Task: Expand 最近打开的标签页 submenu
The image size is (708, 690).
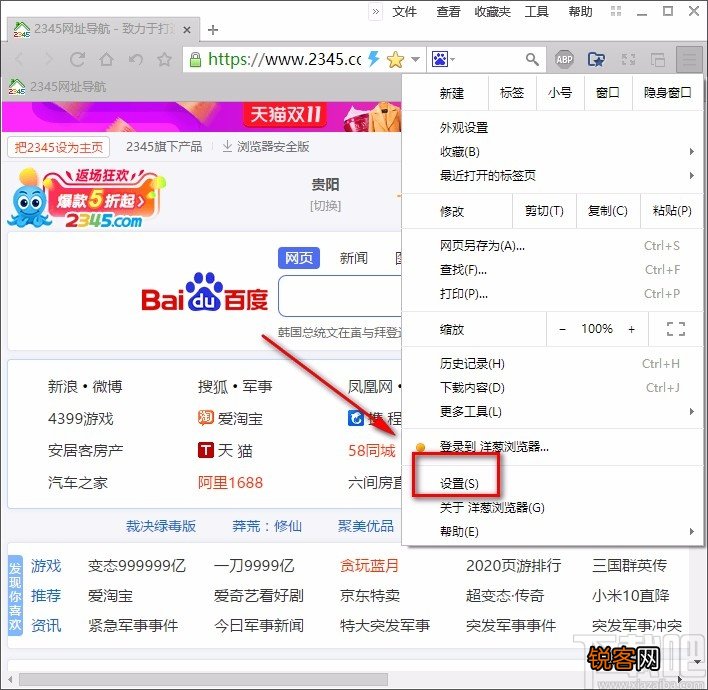Action: pos(691,176)
